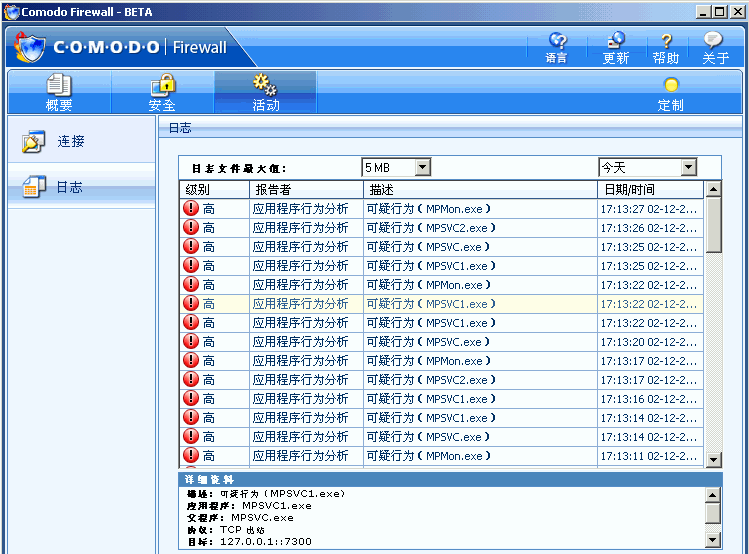The height and width of the screenshot is (554, 749).
Task: Click the Comodo title bar icon
Action: click(x=12, y=12)
